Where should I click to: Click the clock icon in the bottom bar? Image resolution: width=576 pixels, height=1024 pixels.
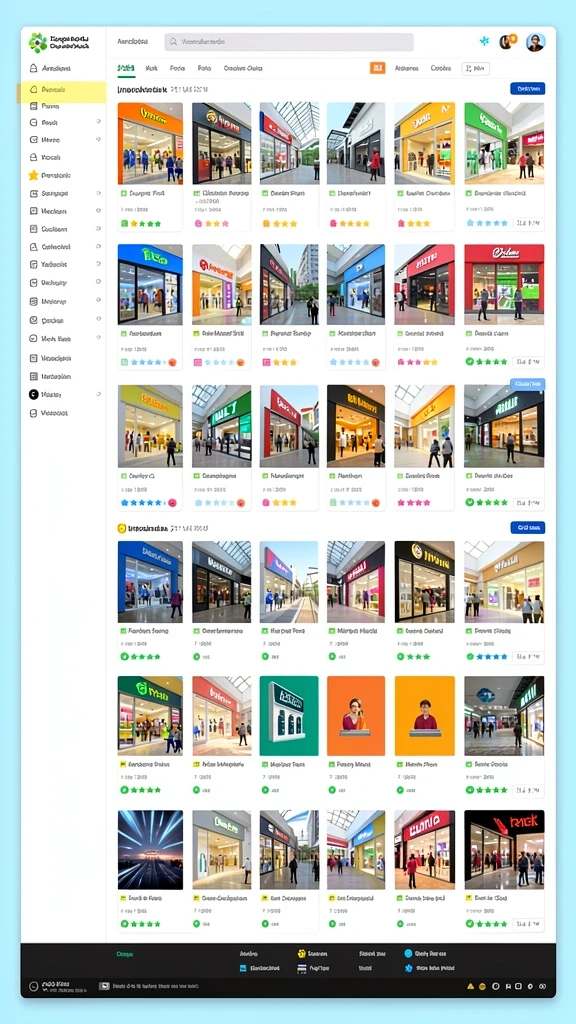pyautogui.click(x=34, y=987)
